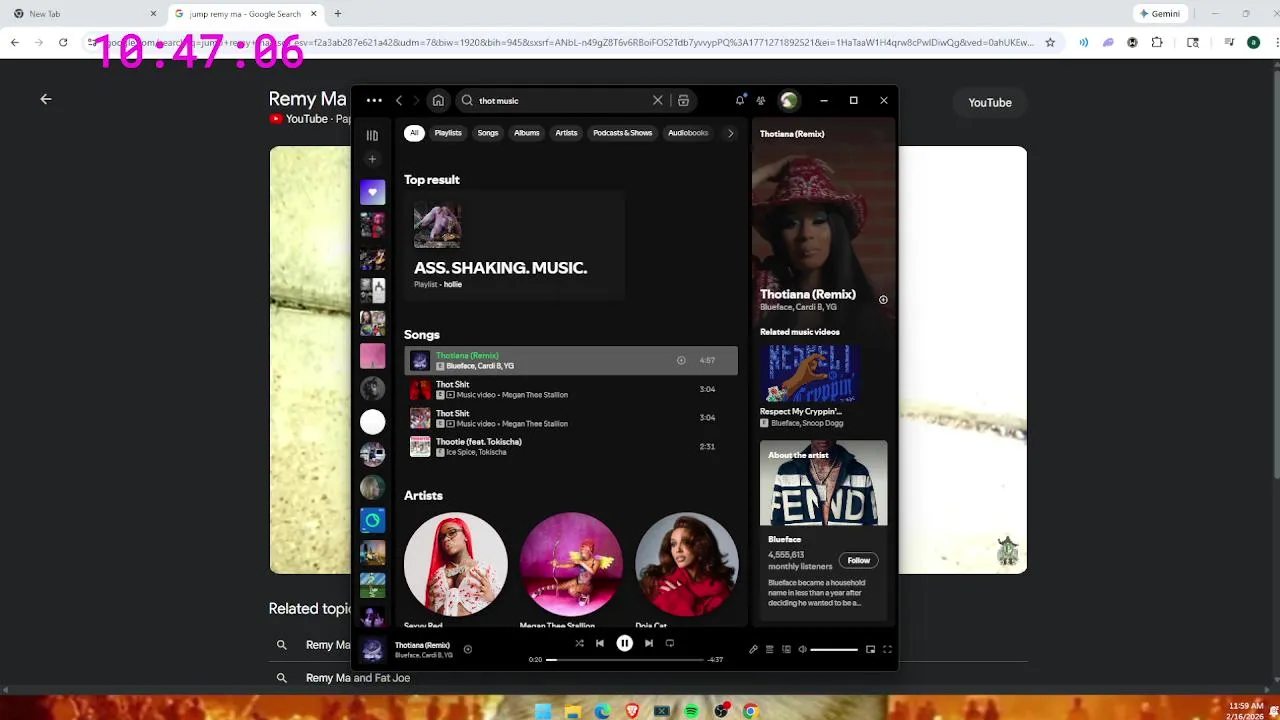Reload the Chrome page
The height and width of the screenshot is (720, 1280).
[63, 42]
